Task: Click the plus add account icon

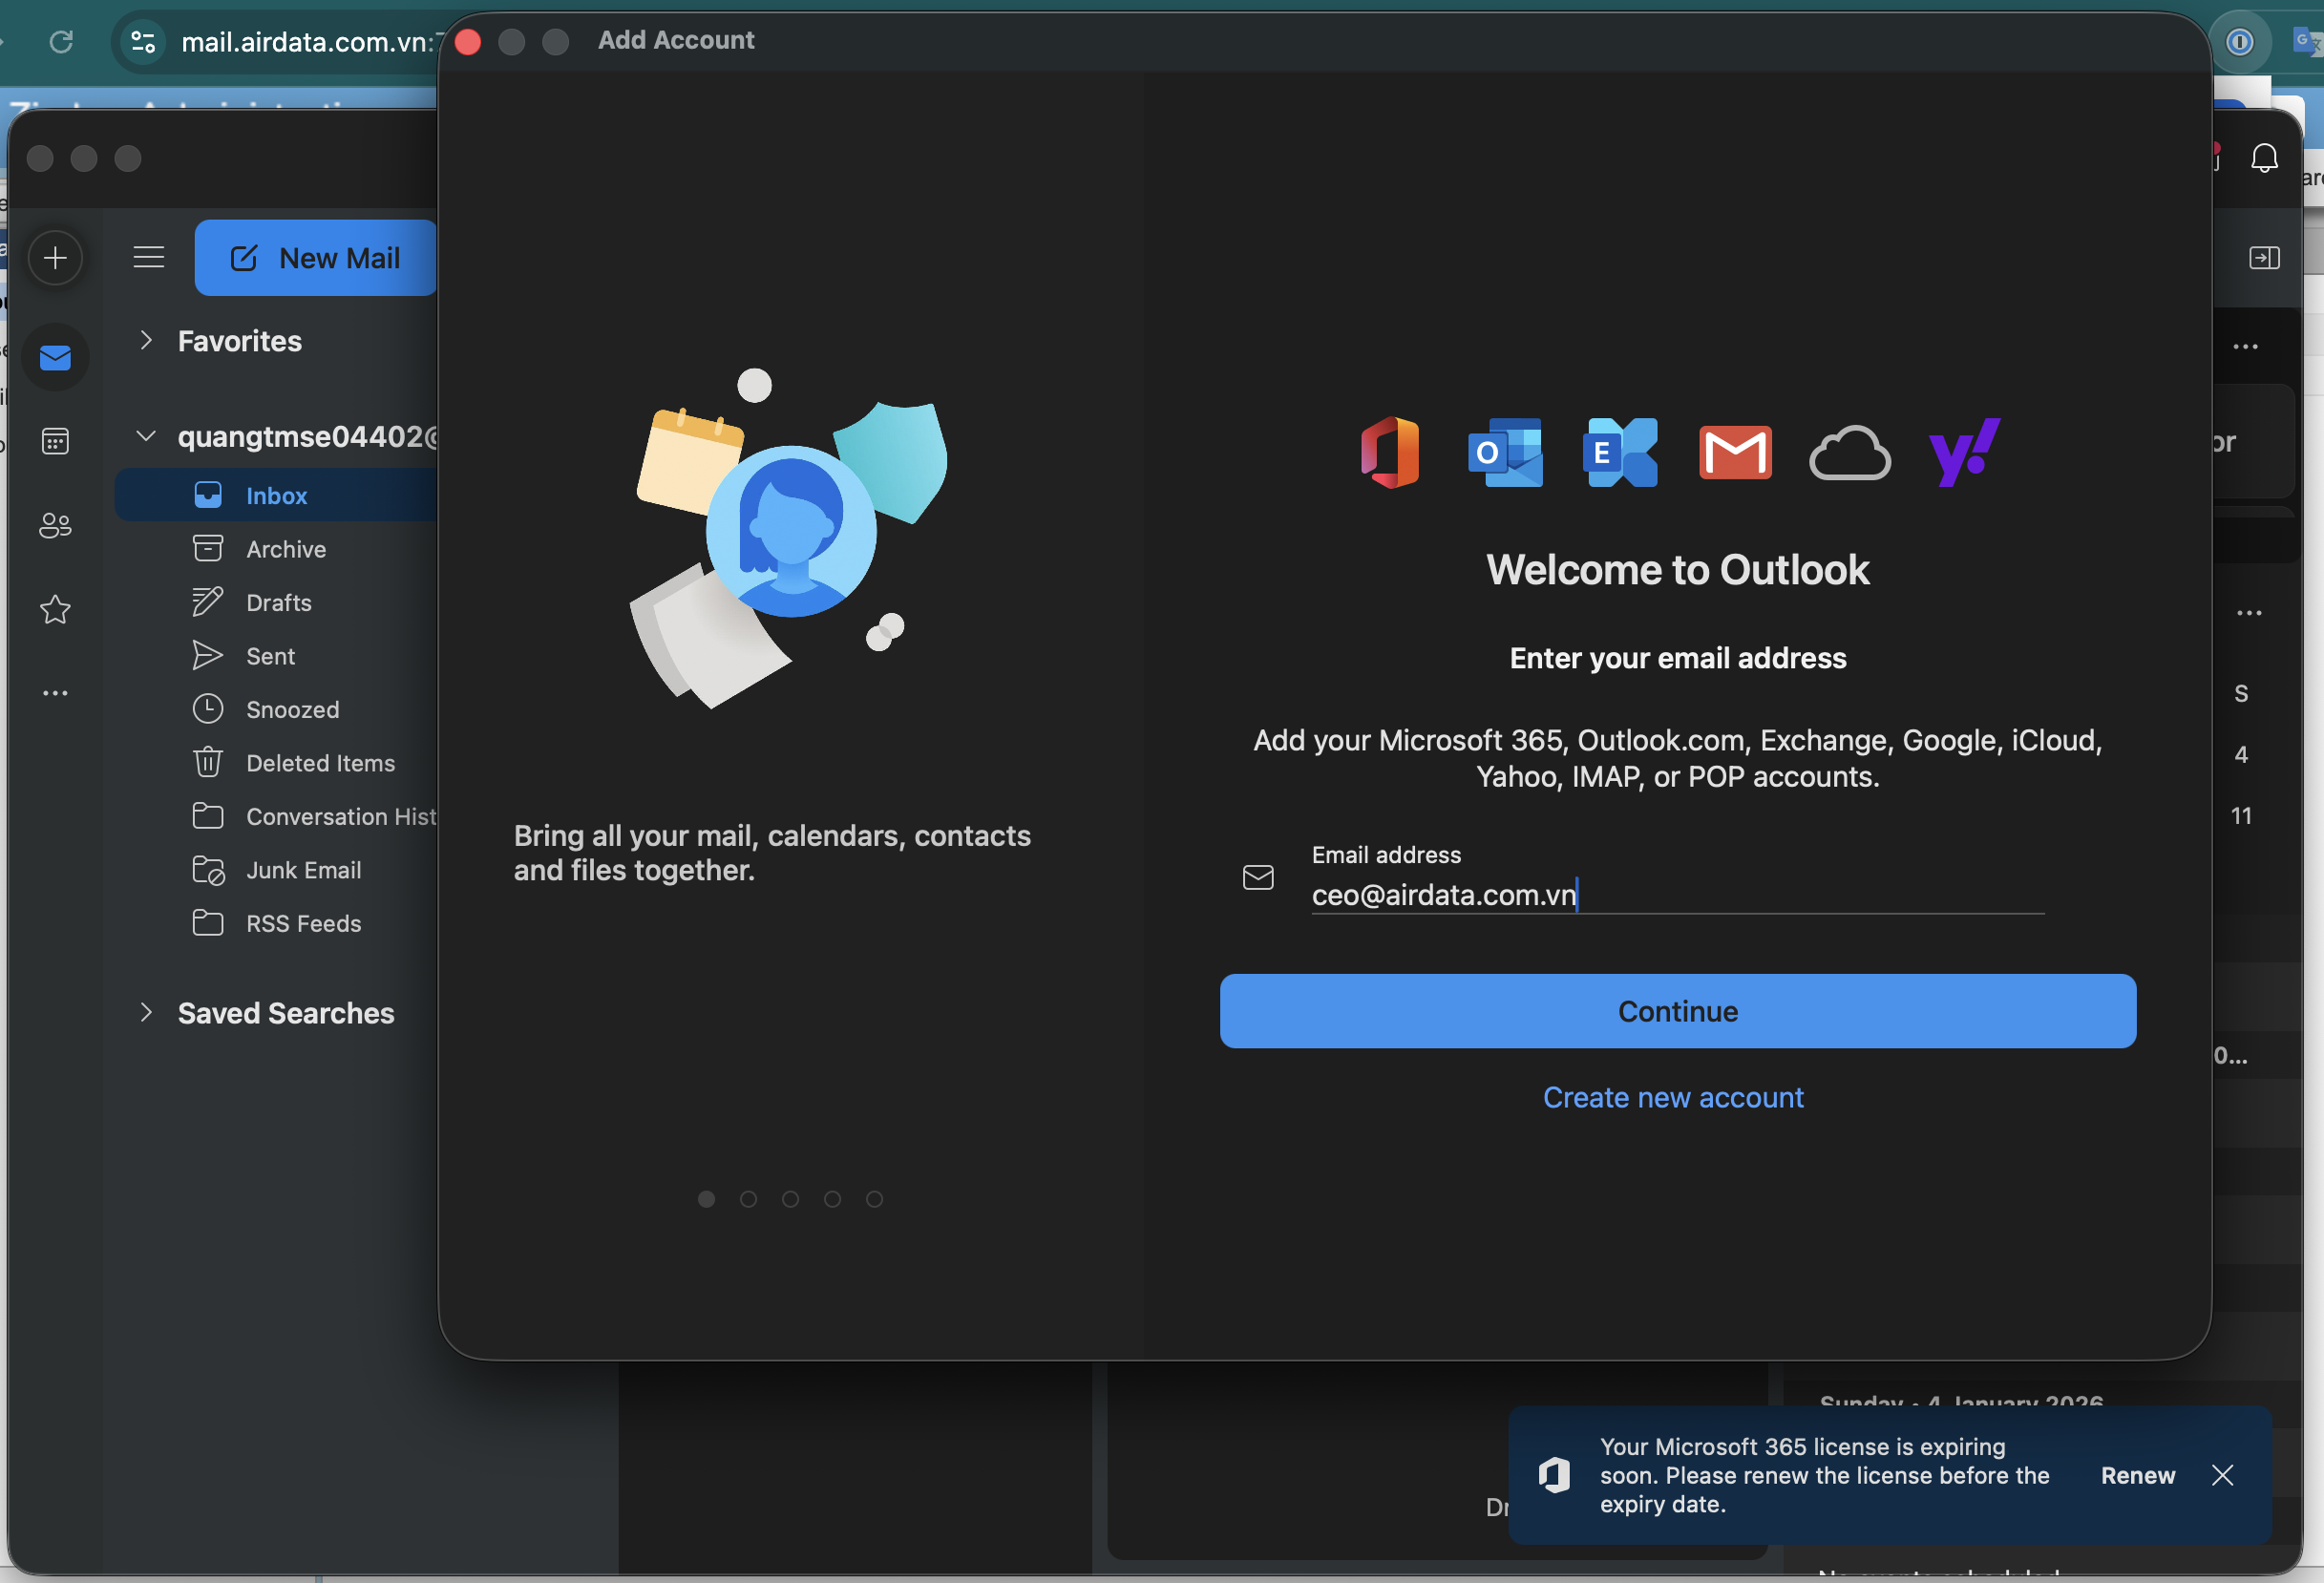Action: (x=55, y=258)
